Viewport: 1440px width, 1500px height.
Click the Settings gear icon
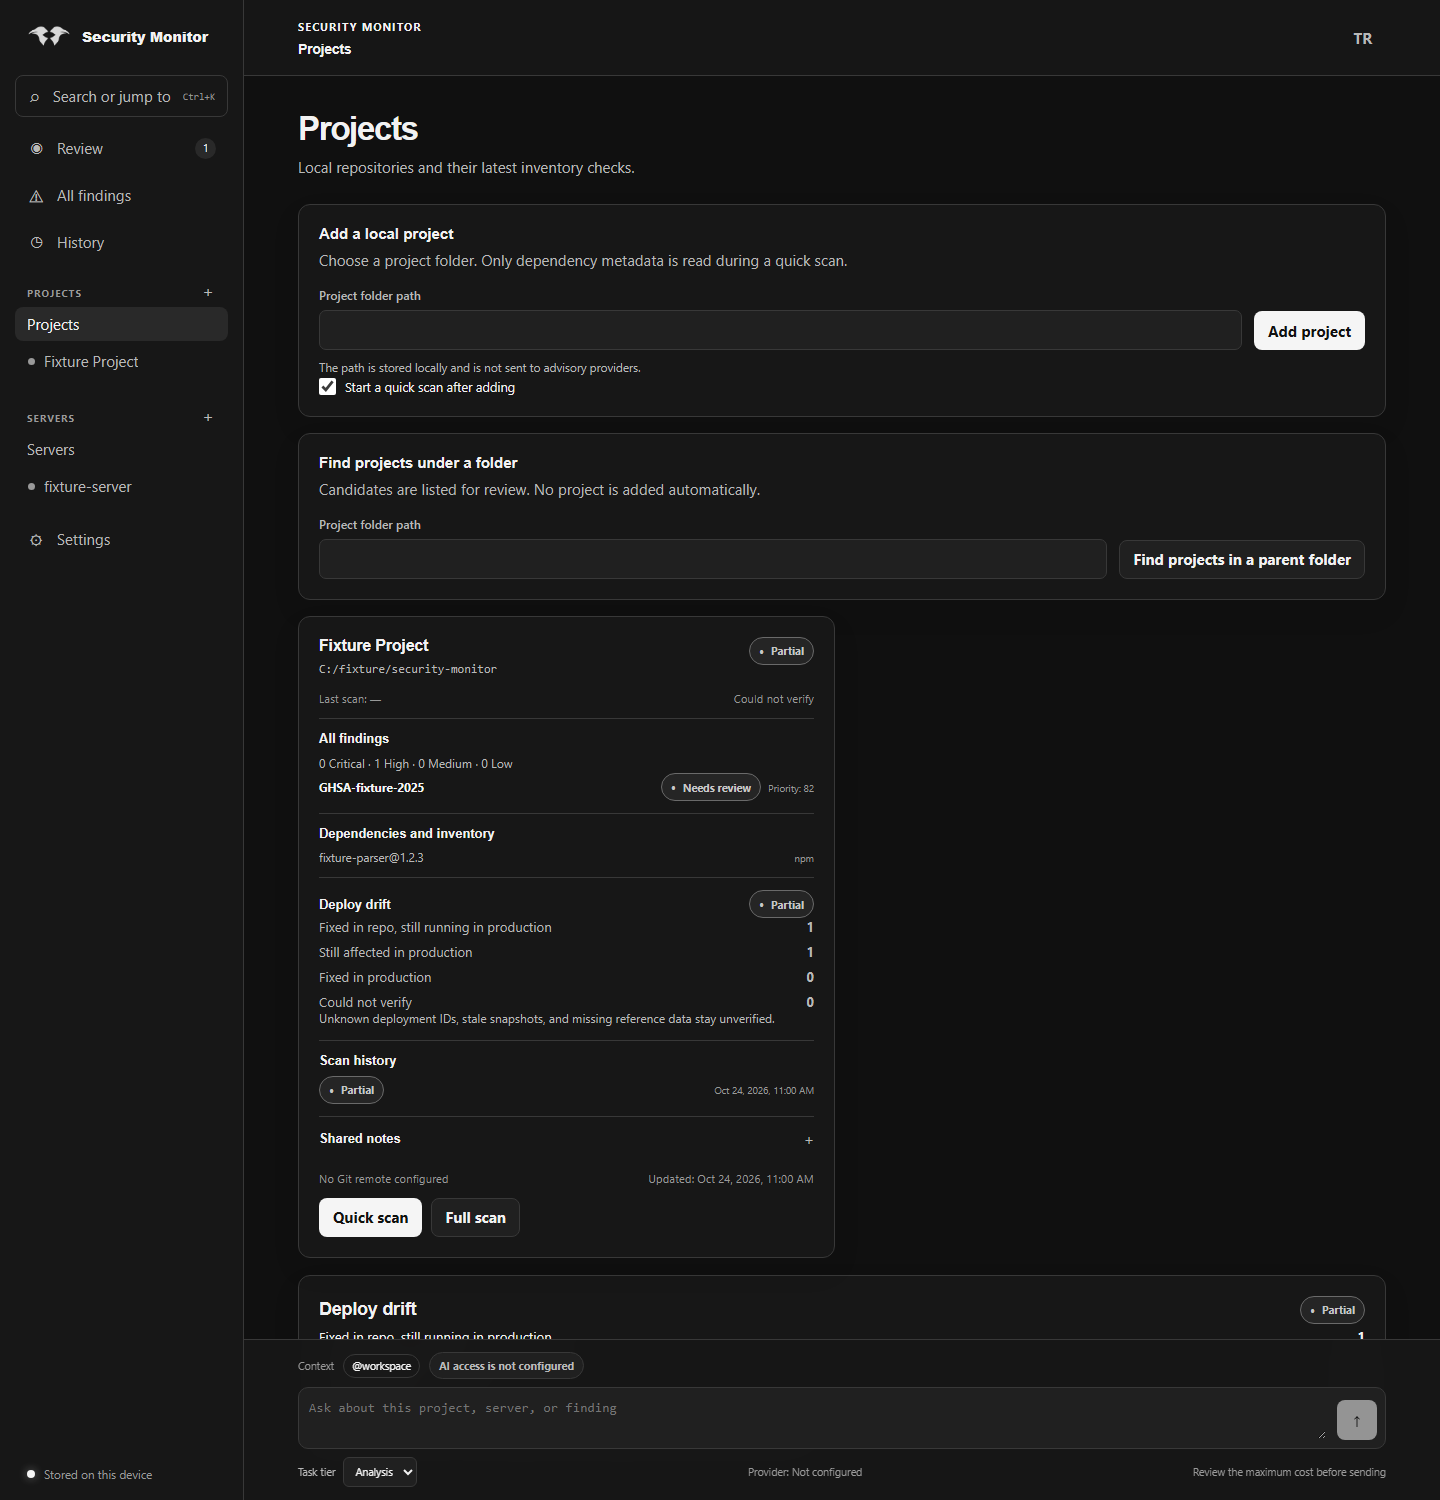(x=37, y=540)
